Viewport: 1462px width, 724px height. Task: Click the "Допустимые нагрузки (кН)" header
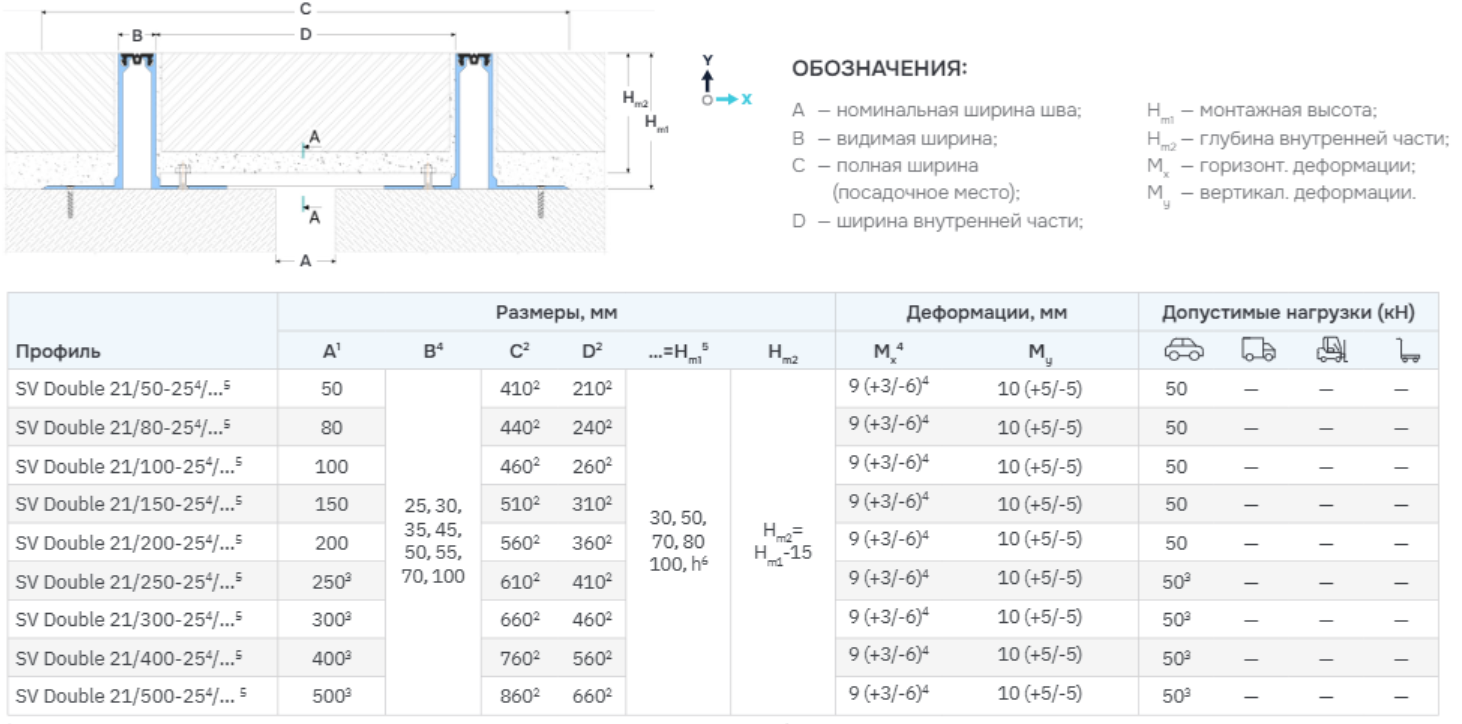tap(1288, 312)
